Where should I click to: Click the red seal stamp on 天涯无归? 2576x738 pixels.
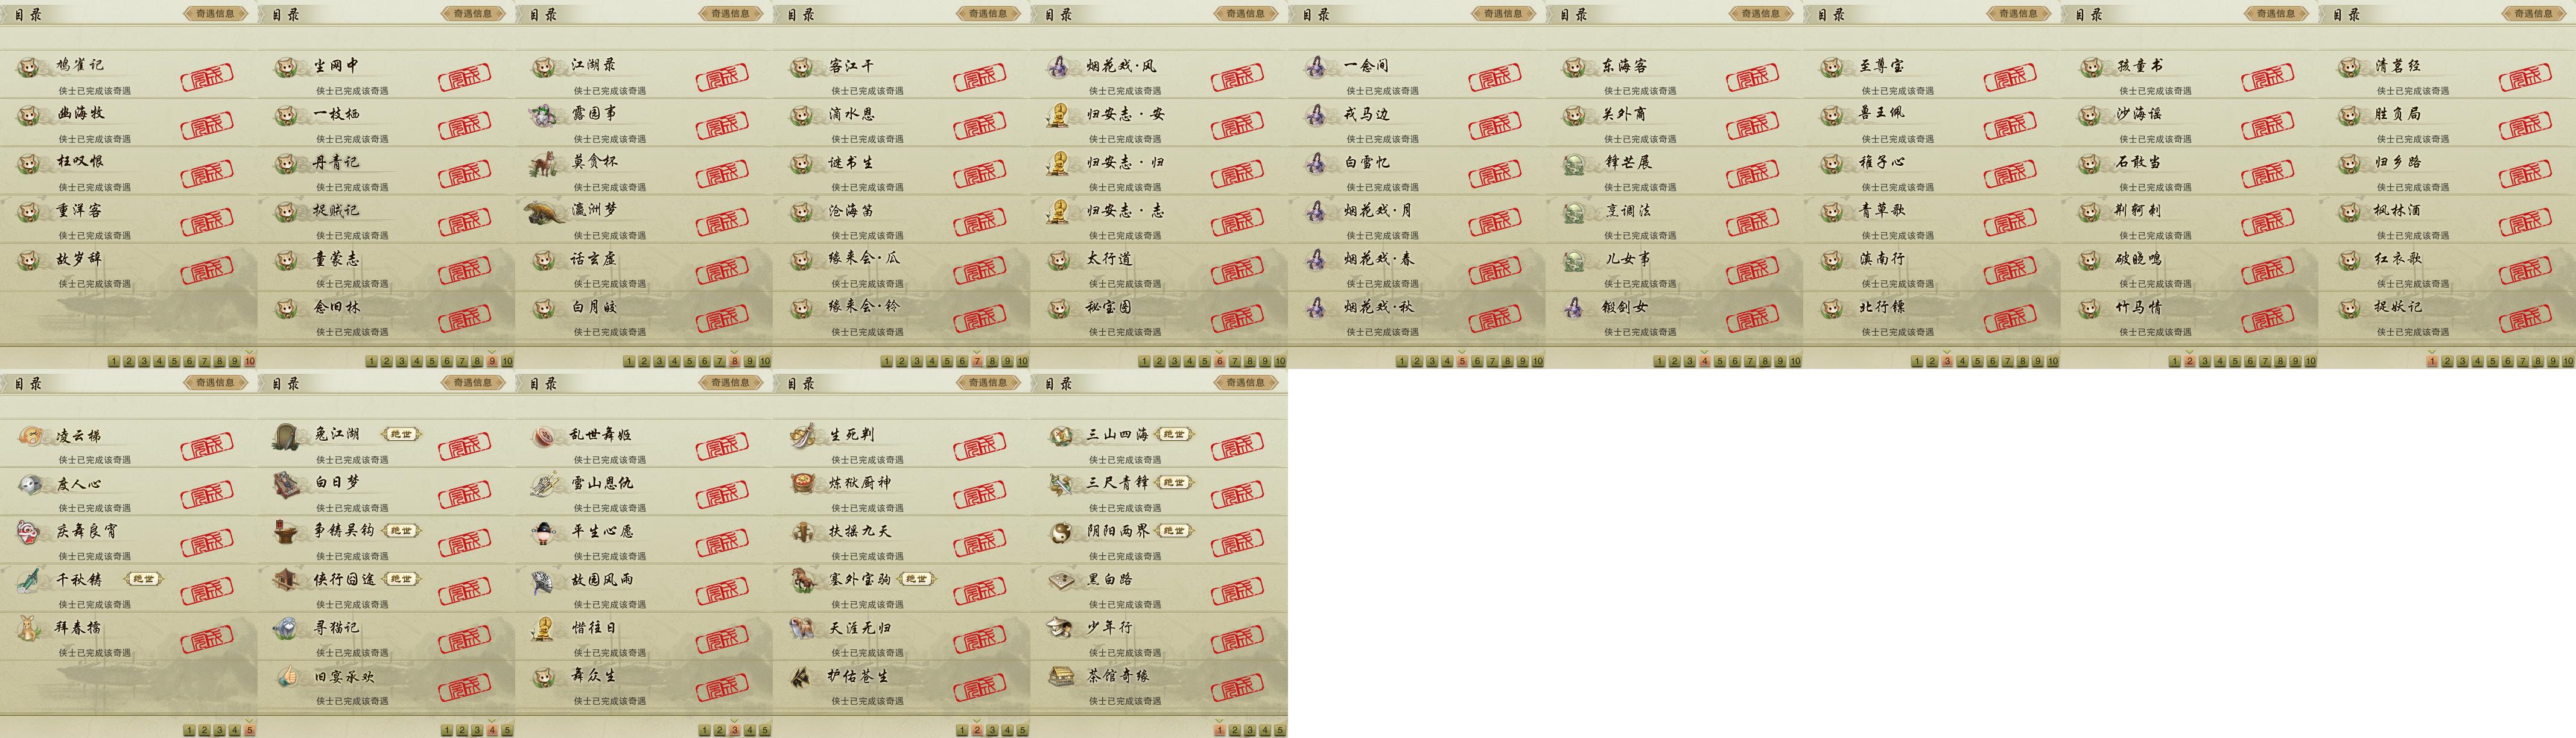coord(979,641)
